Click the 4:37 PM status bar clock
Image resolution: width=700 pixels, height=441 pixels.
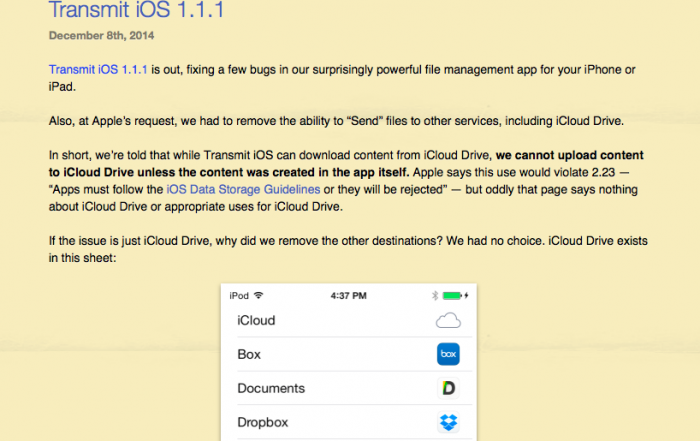[347, 296]
